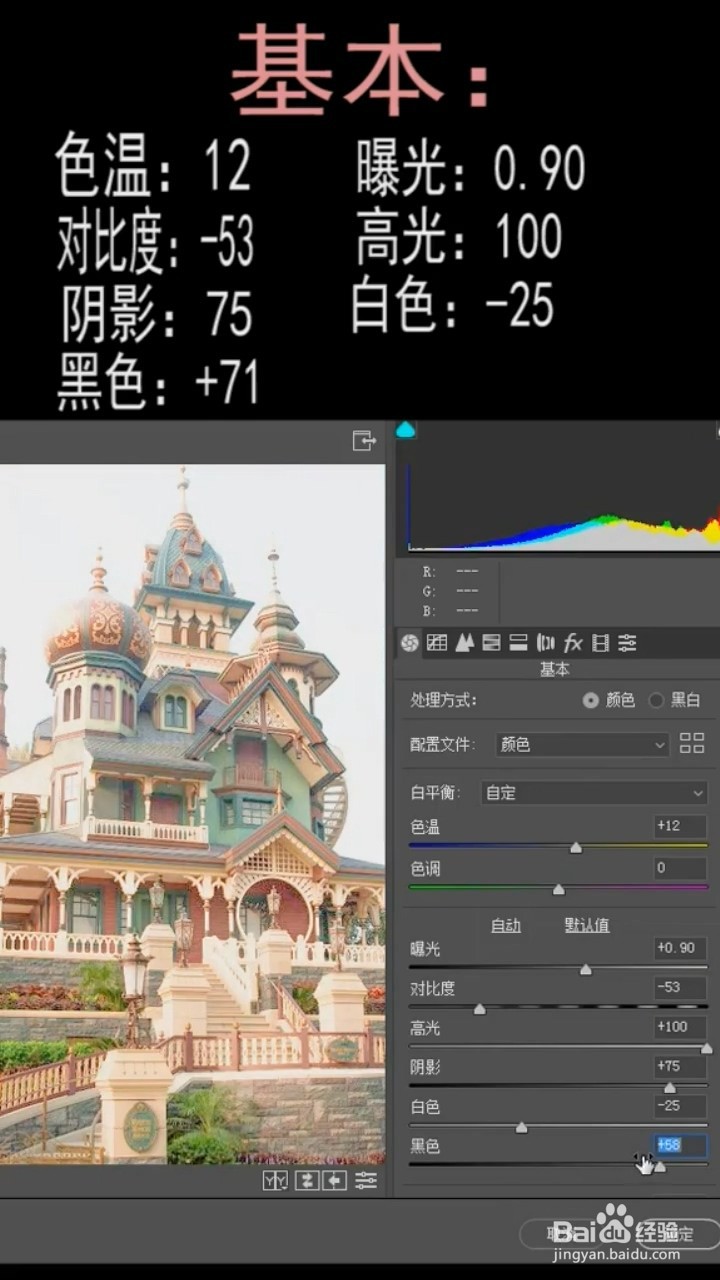Open the Calibration panel (filmstrip icon)

point(600,643)
